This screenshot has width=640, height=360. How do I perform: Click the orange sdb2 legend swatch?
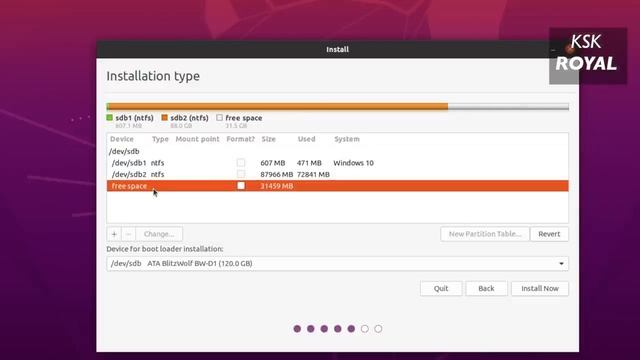pyautogui.click(x=164, y=118)
